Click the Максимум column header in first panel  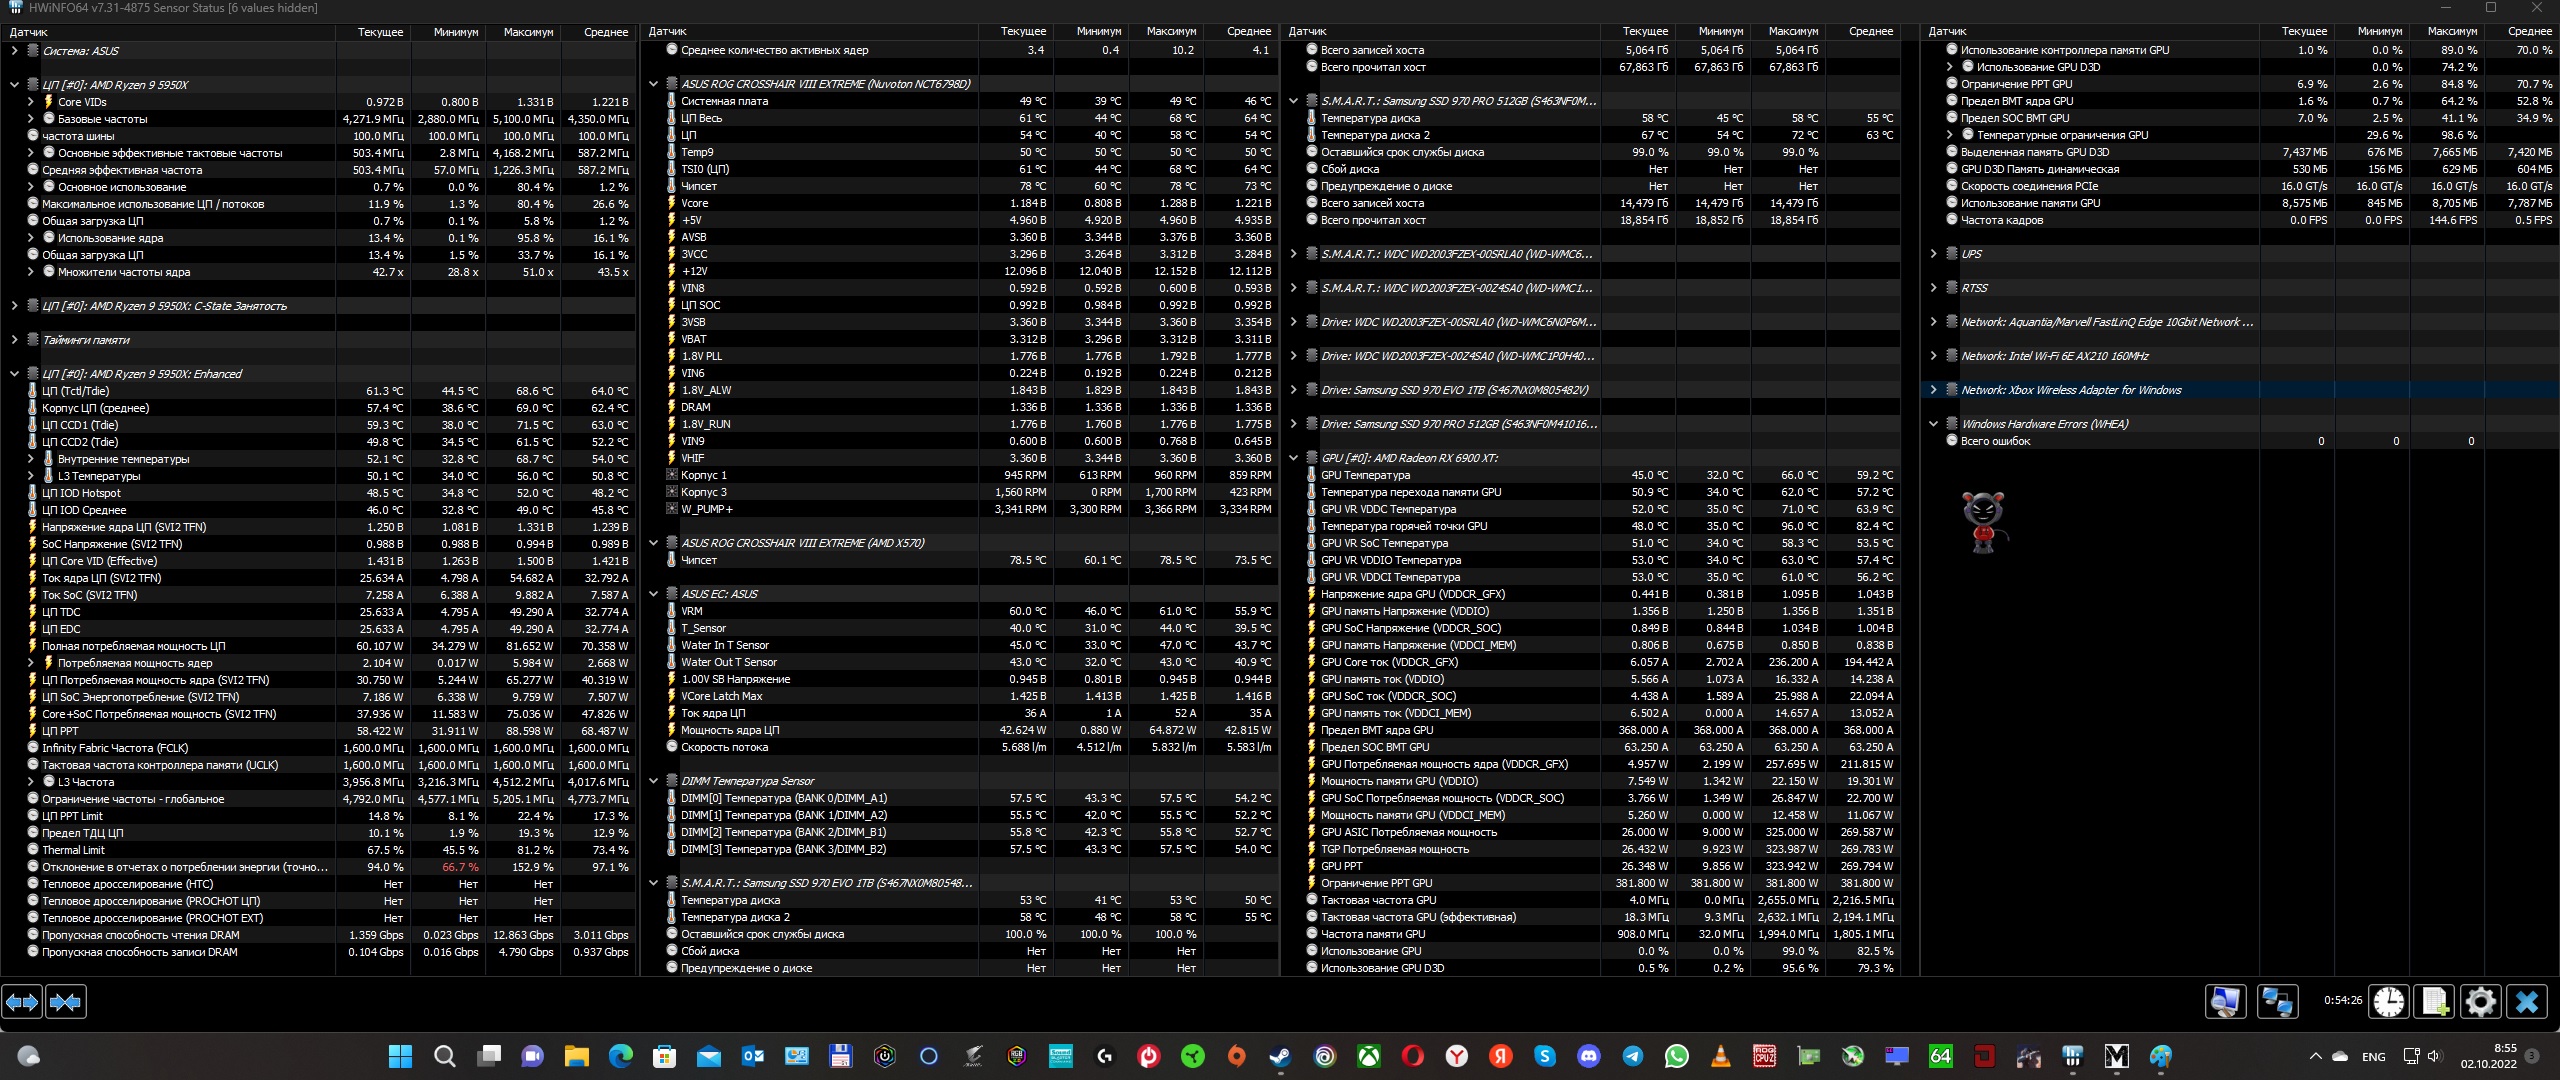pyautogui.click(x=528, y=32)
